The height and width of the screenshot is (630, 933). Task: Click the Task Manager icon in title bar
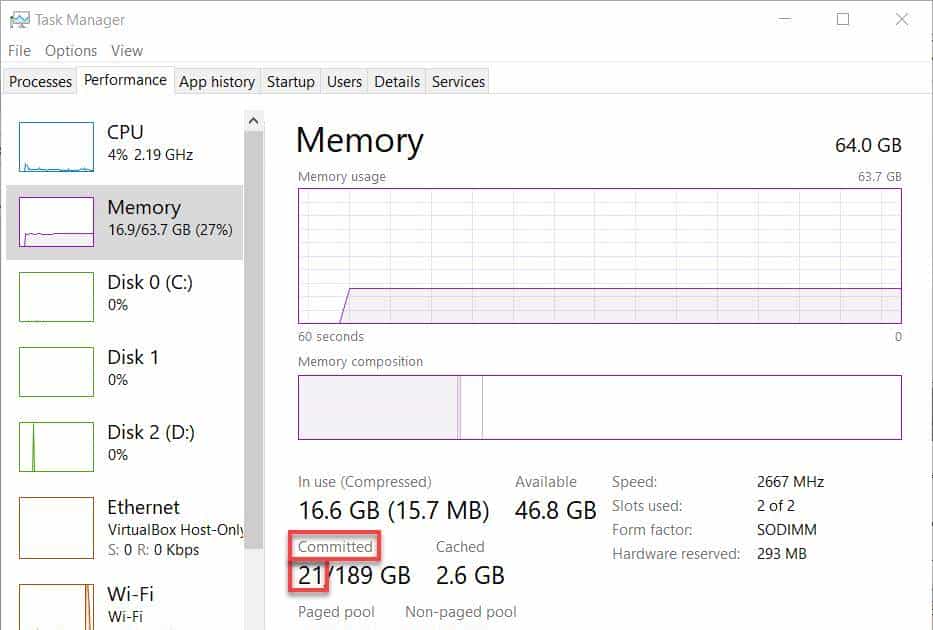tap(22, 18)
